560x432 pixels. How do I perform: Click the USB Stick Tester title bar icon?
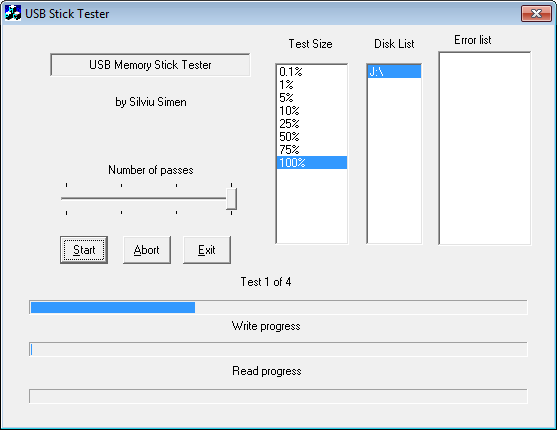[13, 13]
